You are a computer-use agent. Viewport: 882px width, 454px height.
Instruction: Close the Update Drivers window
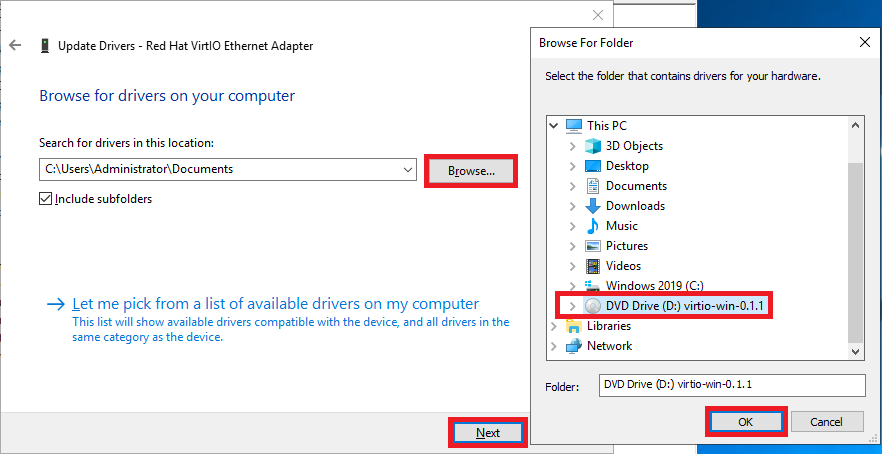pos(598,15)
